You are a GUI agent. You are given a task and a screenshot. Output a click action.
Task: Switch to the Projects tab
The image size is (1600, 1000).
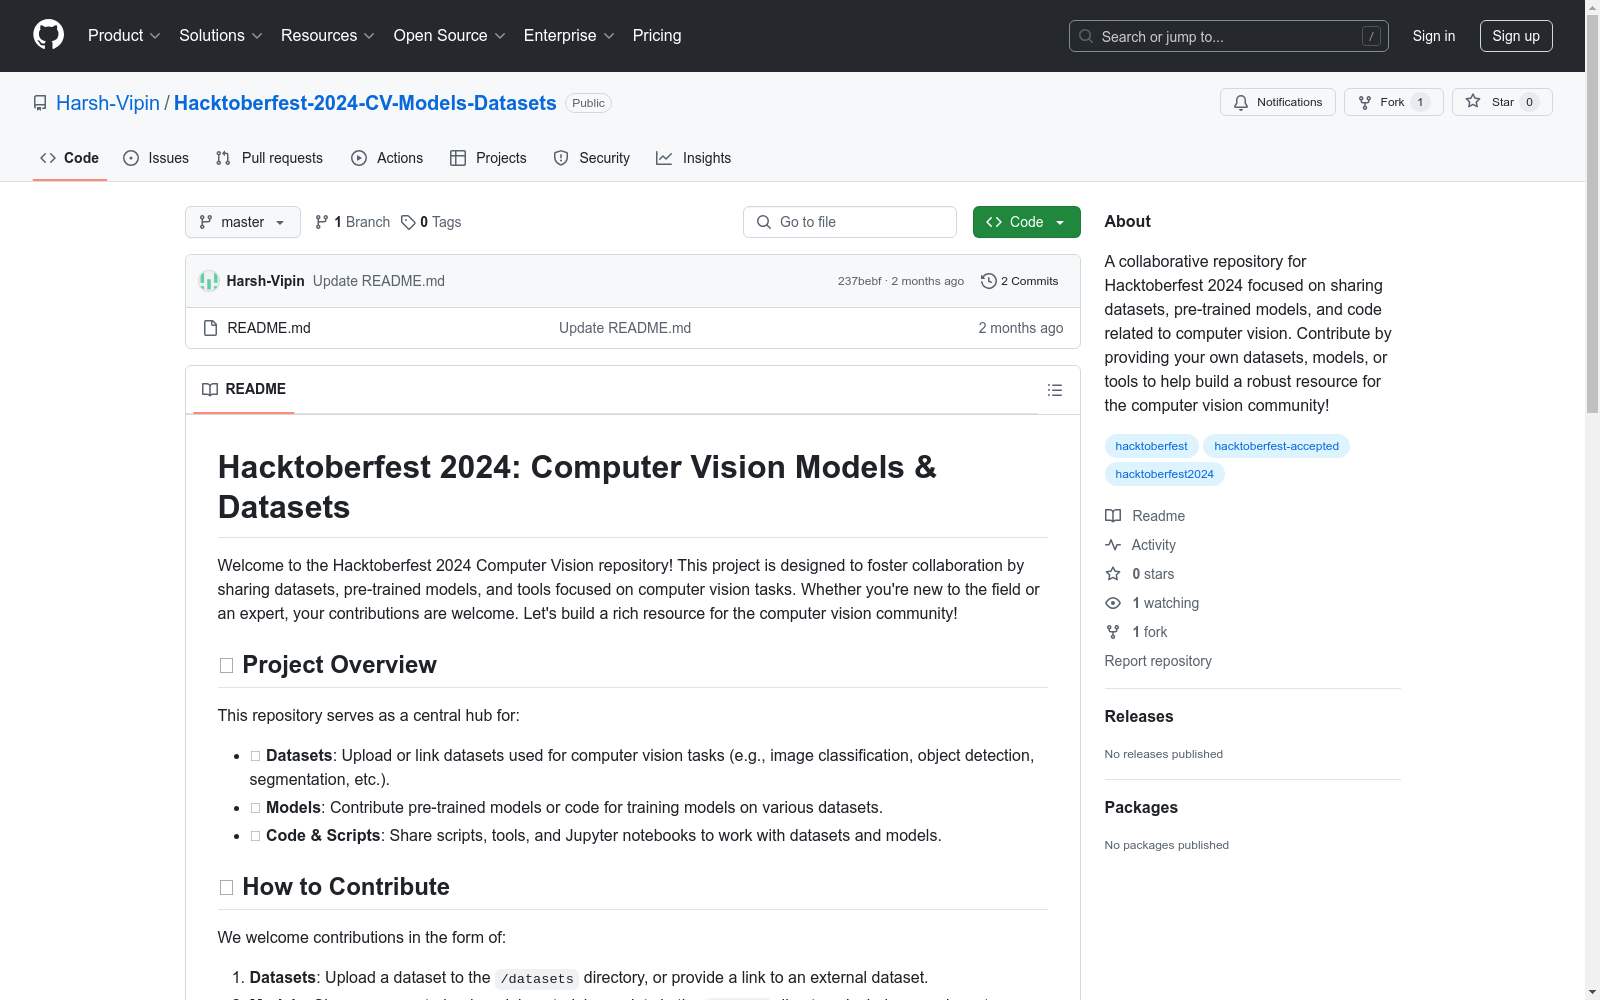(x=488, y=158)
